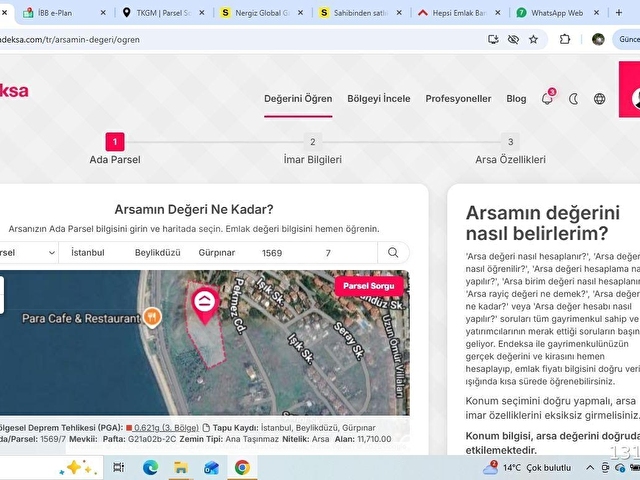Image resolution: width=640 pixels, height=480 pixels.
Task: Click the Endeksa logo
Action: 14,91
